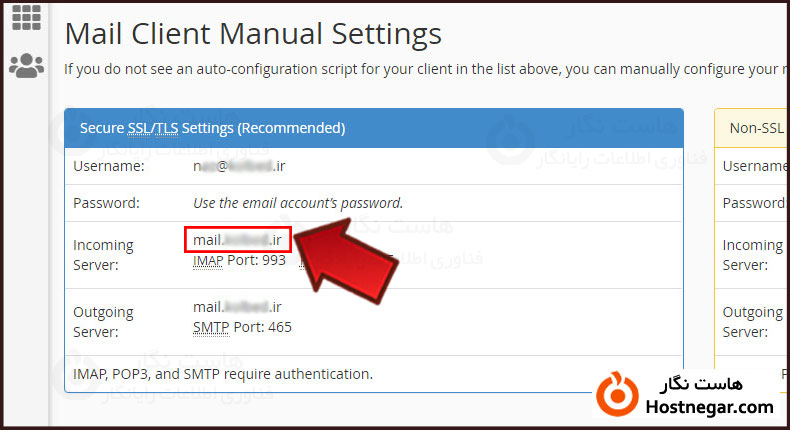The width and height of the screenshot is (790, 430).
Task: Click the Secure SSL/TLS Settings panel header
Action: click(373, 128)
